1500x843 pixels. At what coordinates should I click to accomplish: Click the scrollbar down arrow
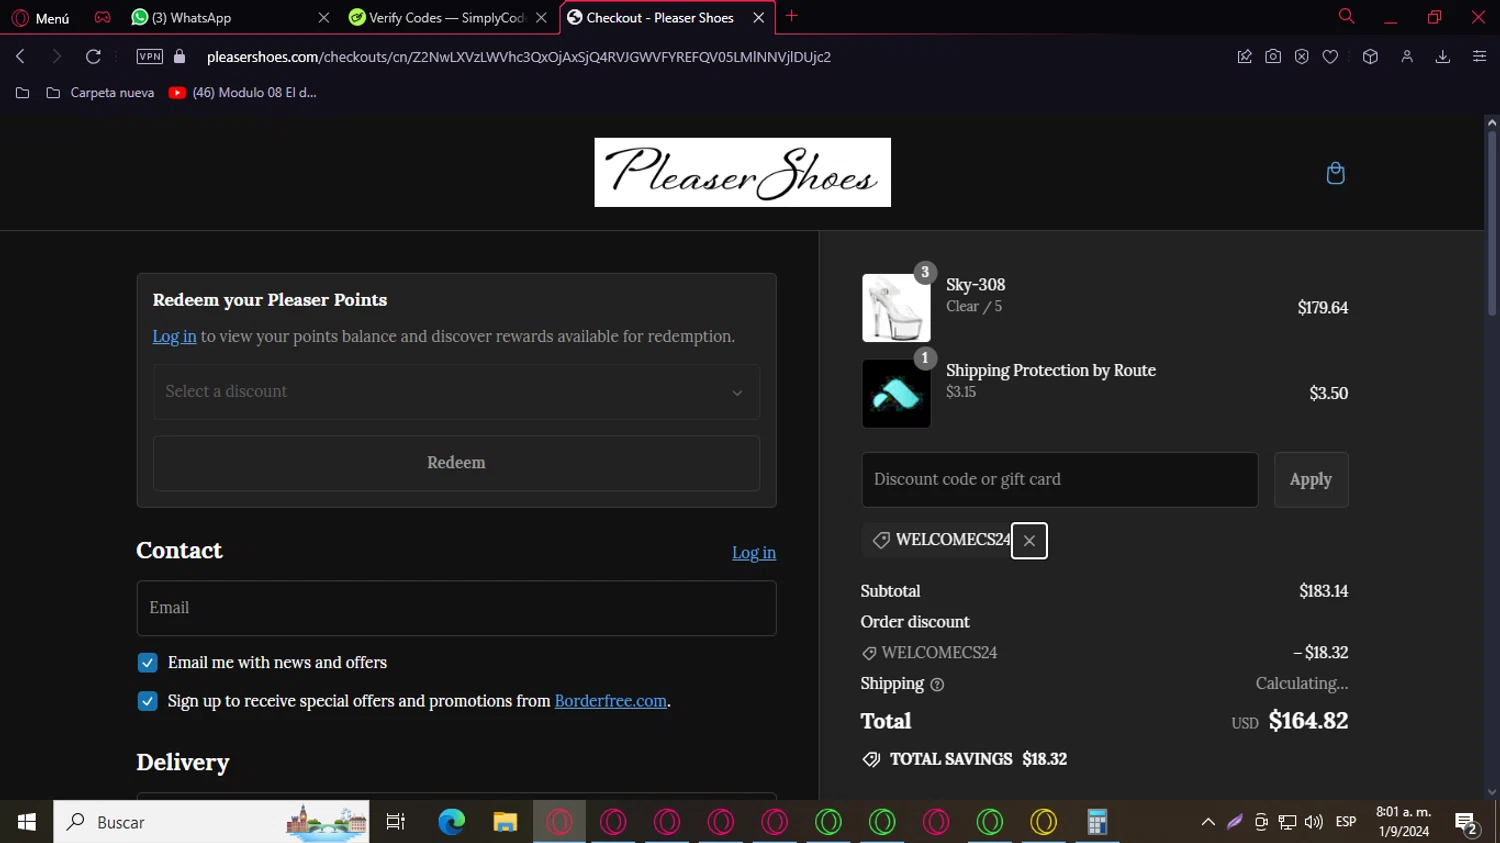(x=1492, y=792)
